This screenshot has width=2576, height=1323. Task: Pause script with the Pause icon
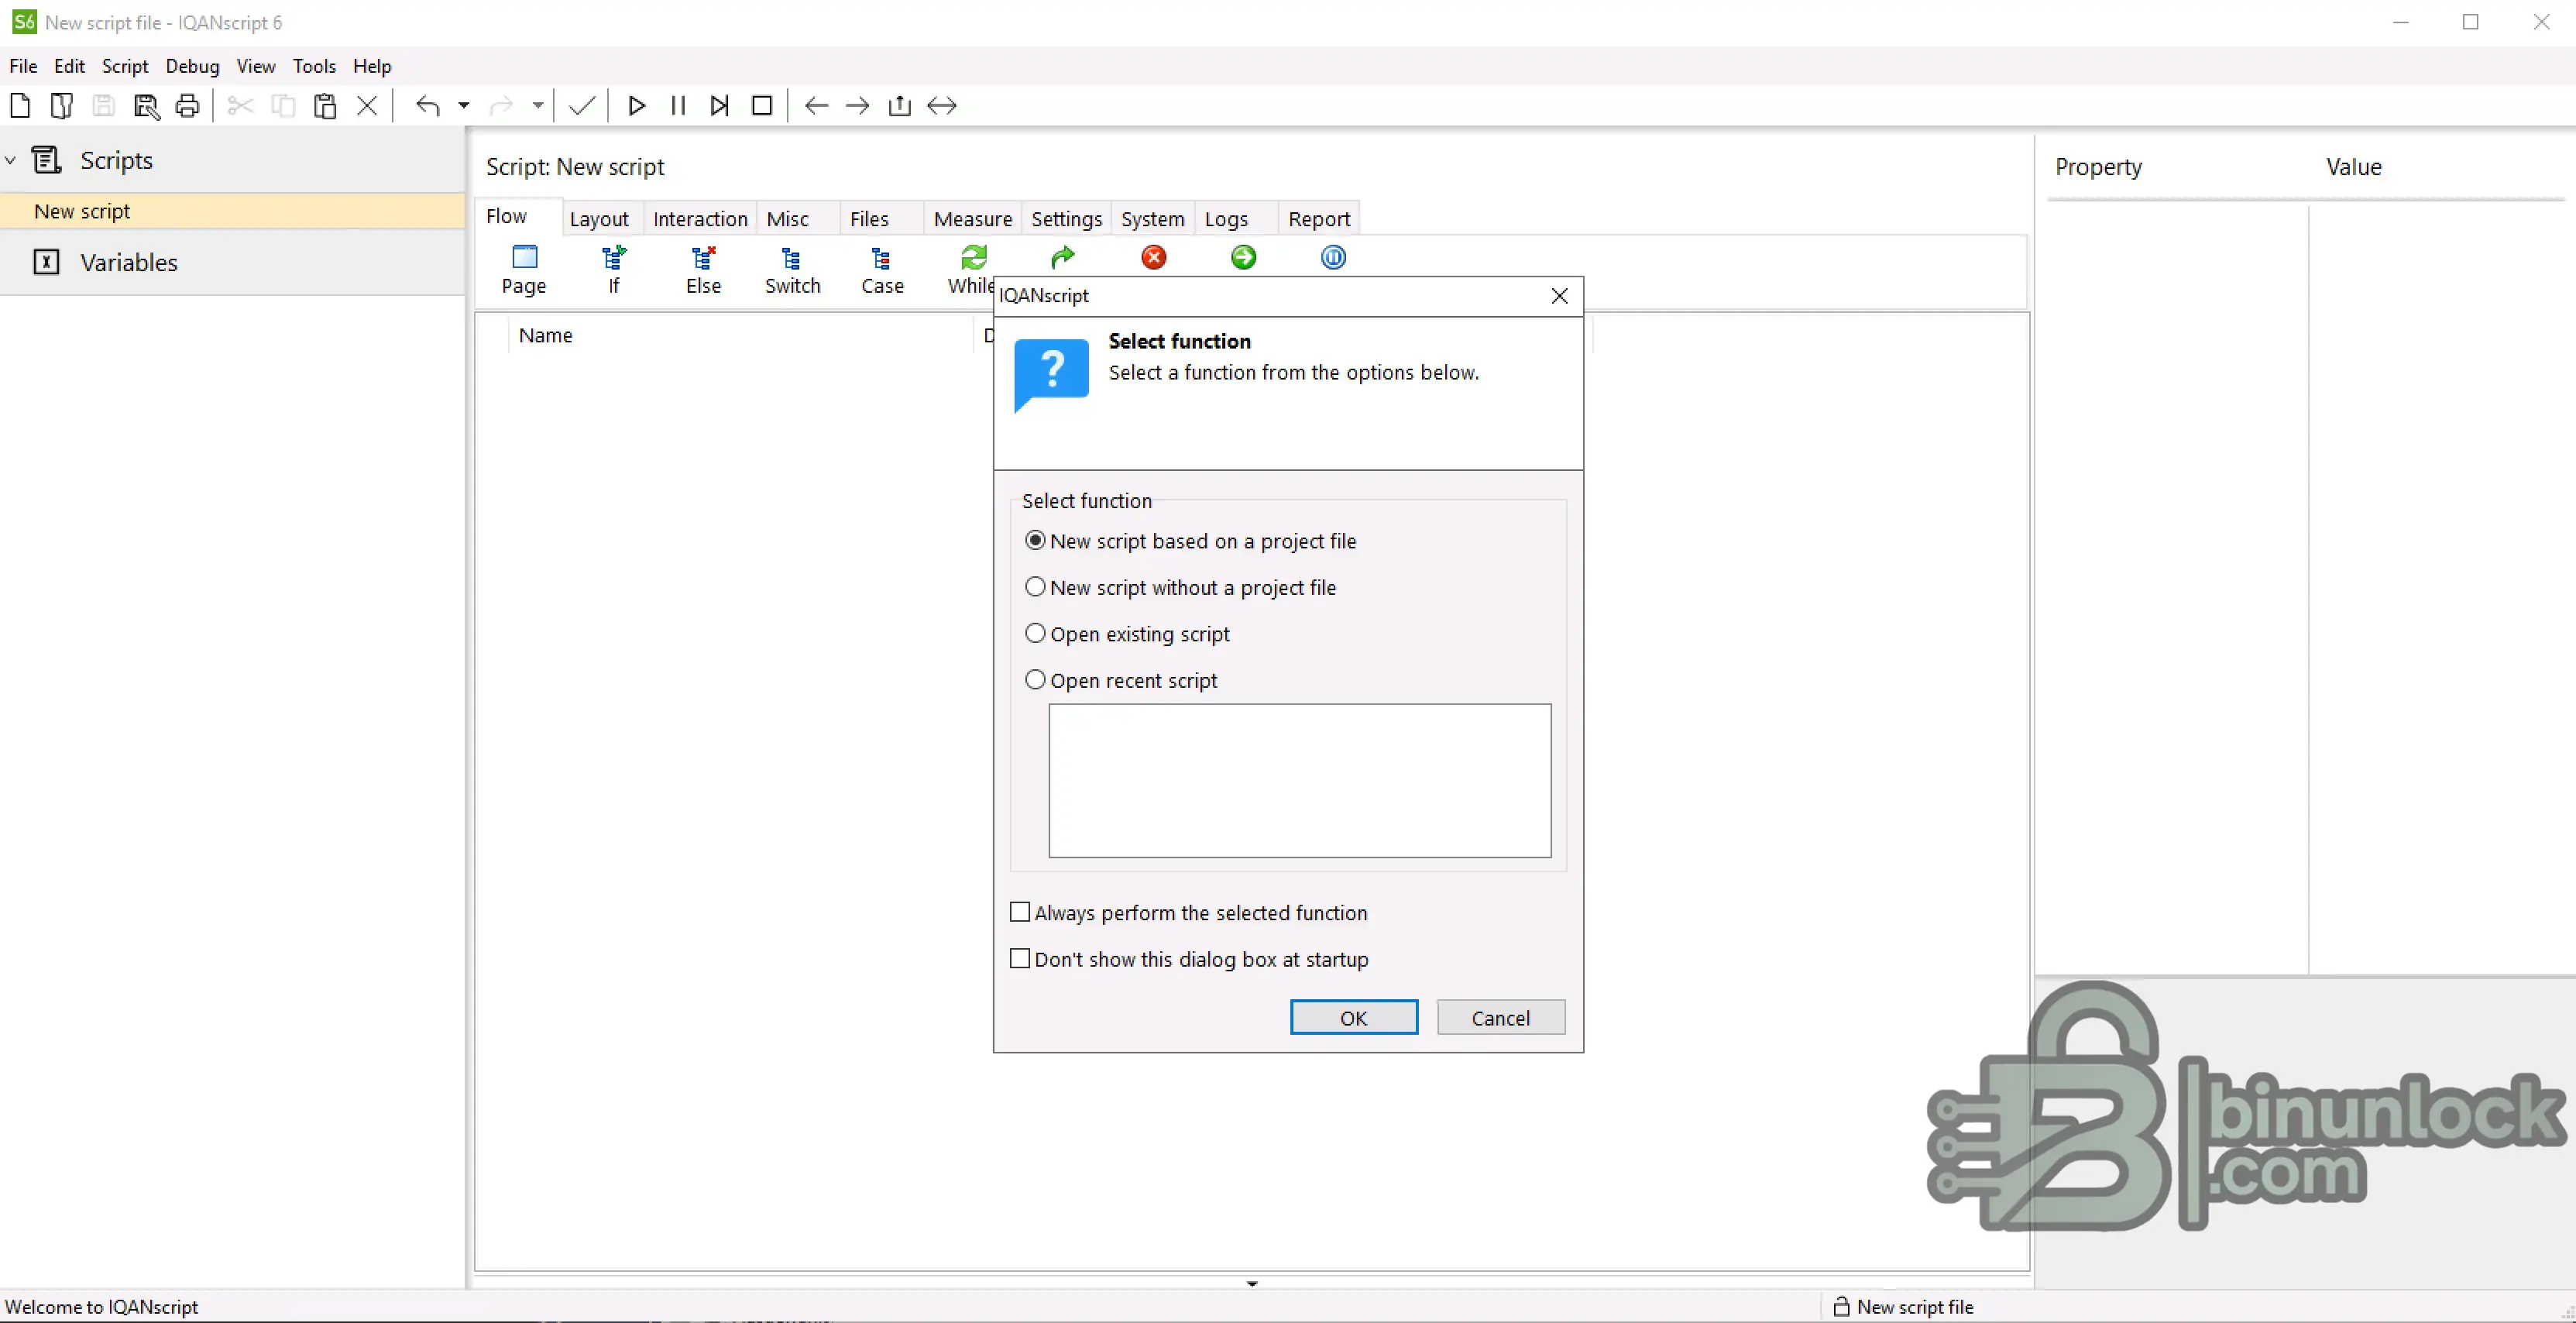(x=678, y=105)
